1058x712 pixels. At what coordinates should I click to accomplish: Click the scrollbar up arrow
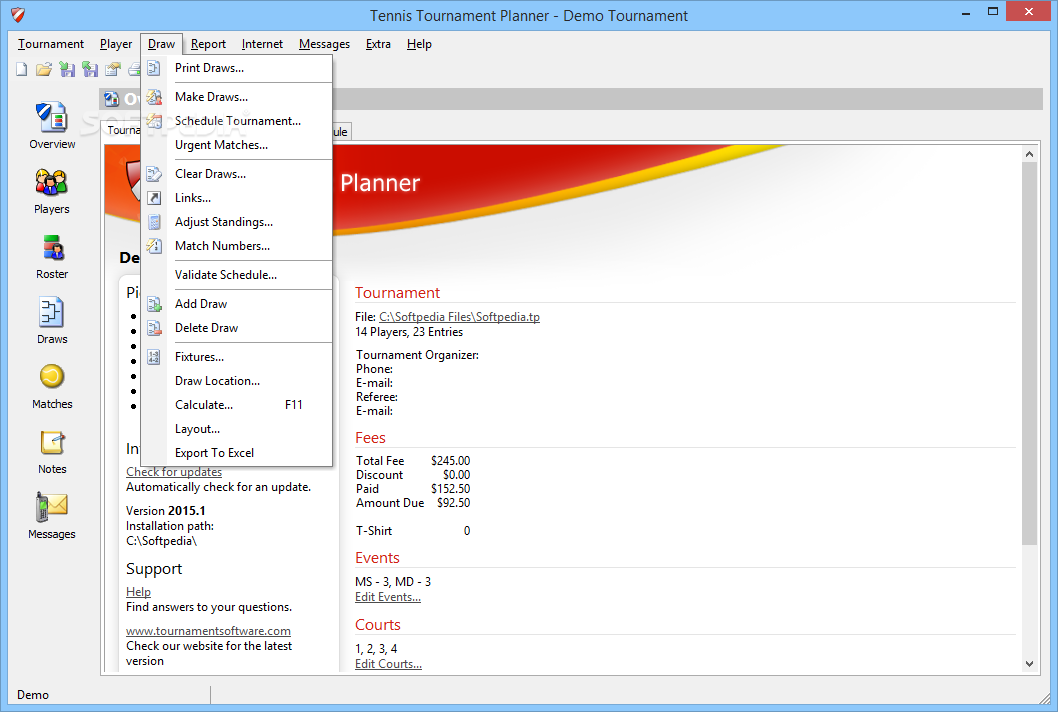(x=1029, y=154)
